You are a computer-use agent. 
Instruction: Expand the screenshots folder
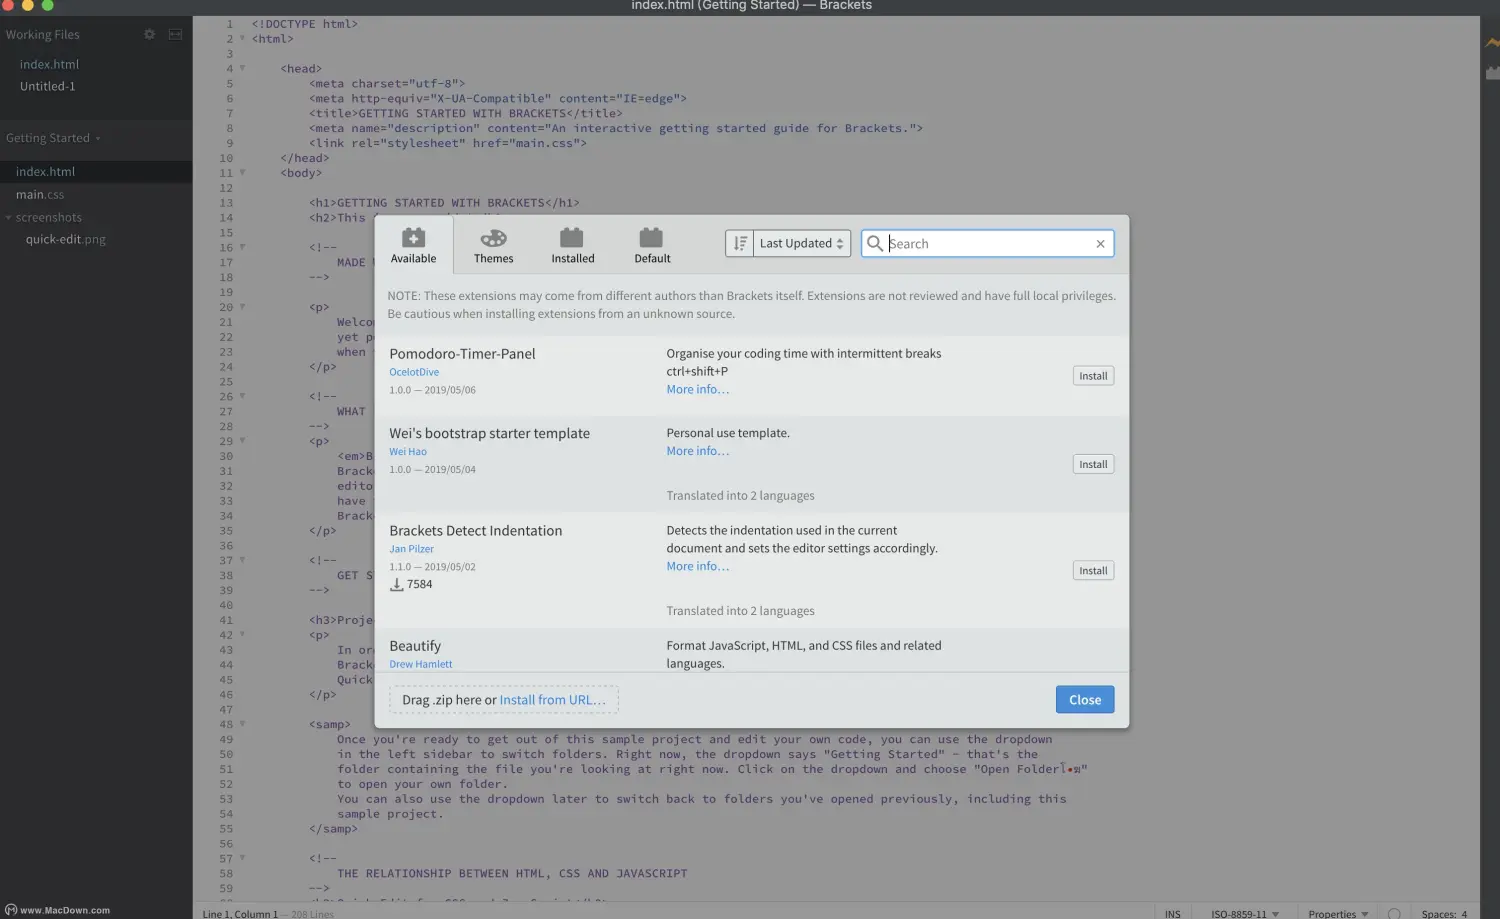tap(9, 218)
